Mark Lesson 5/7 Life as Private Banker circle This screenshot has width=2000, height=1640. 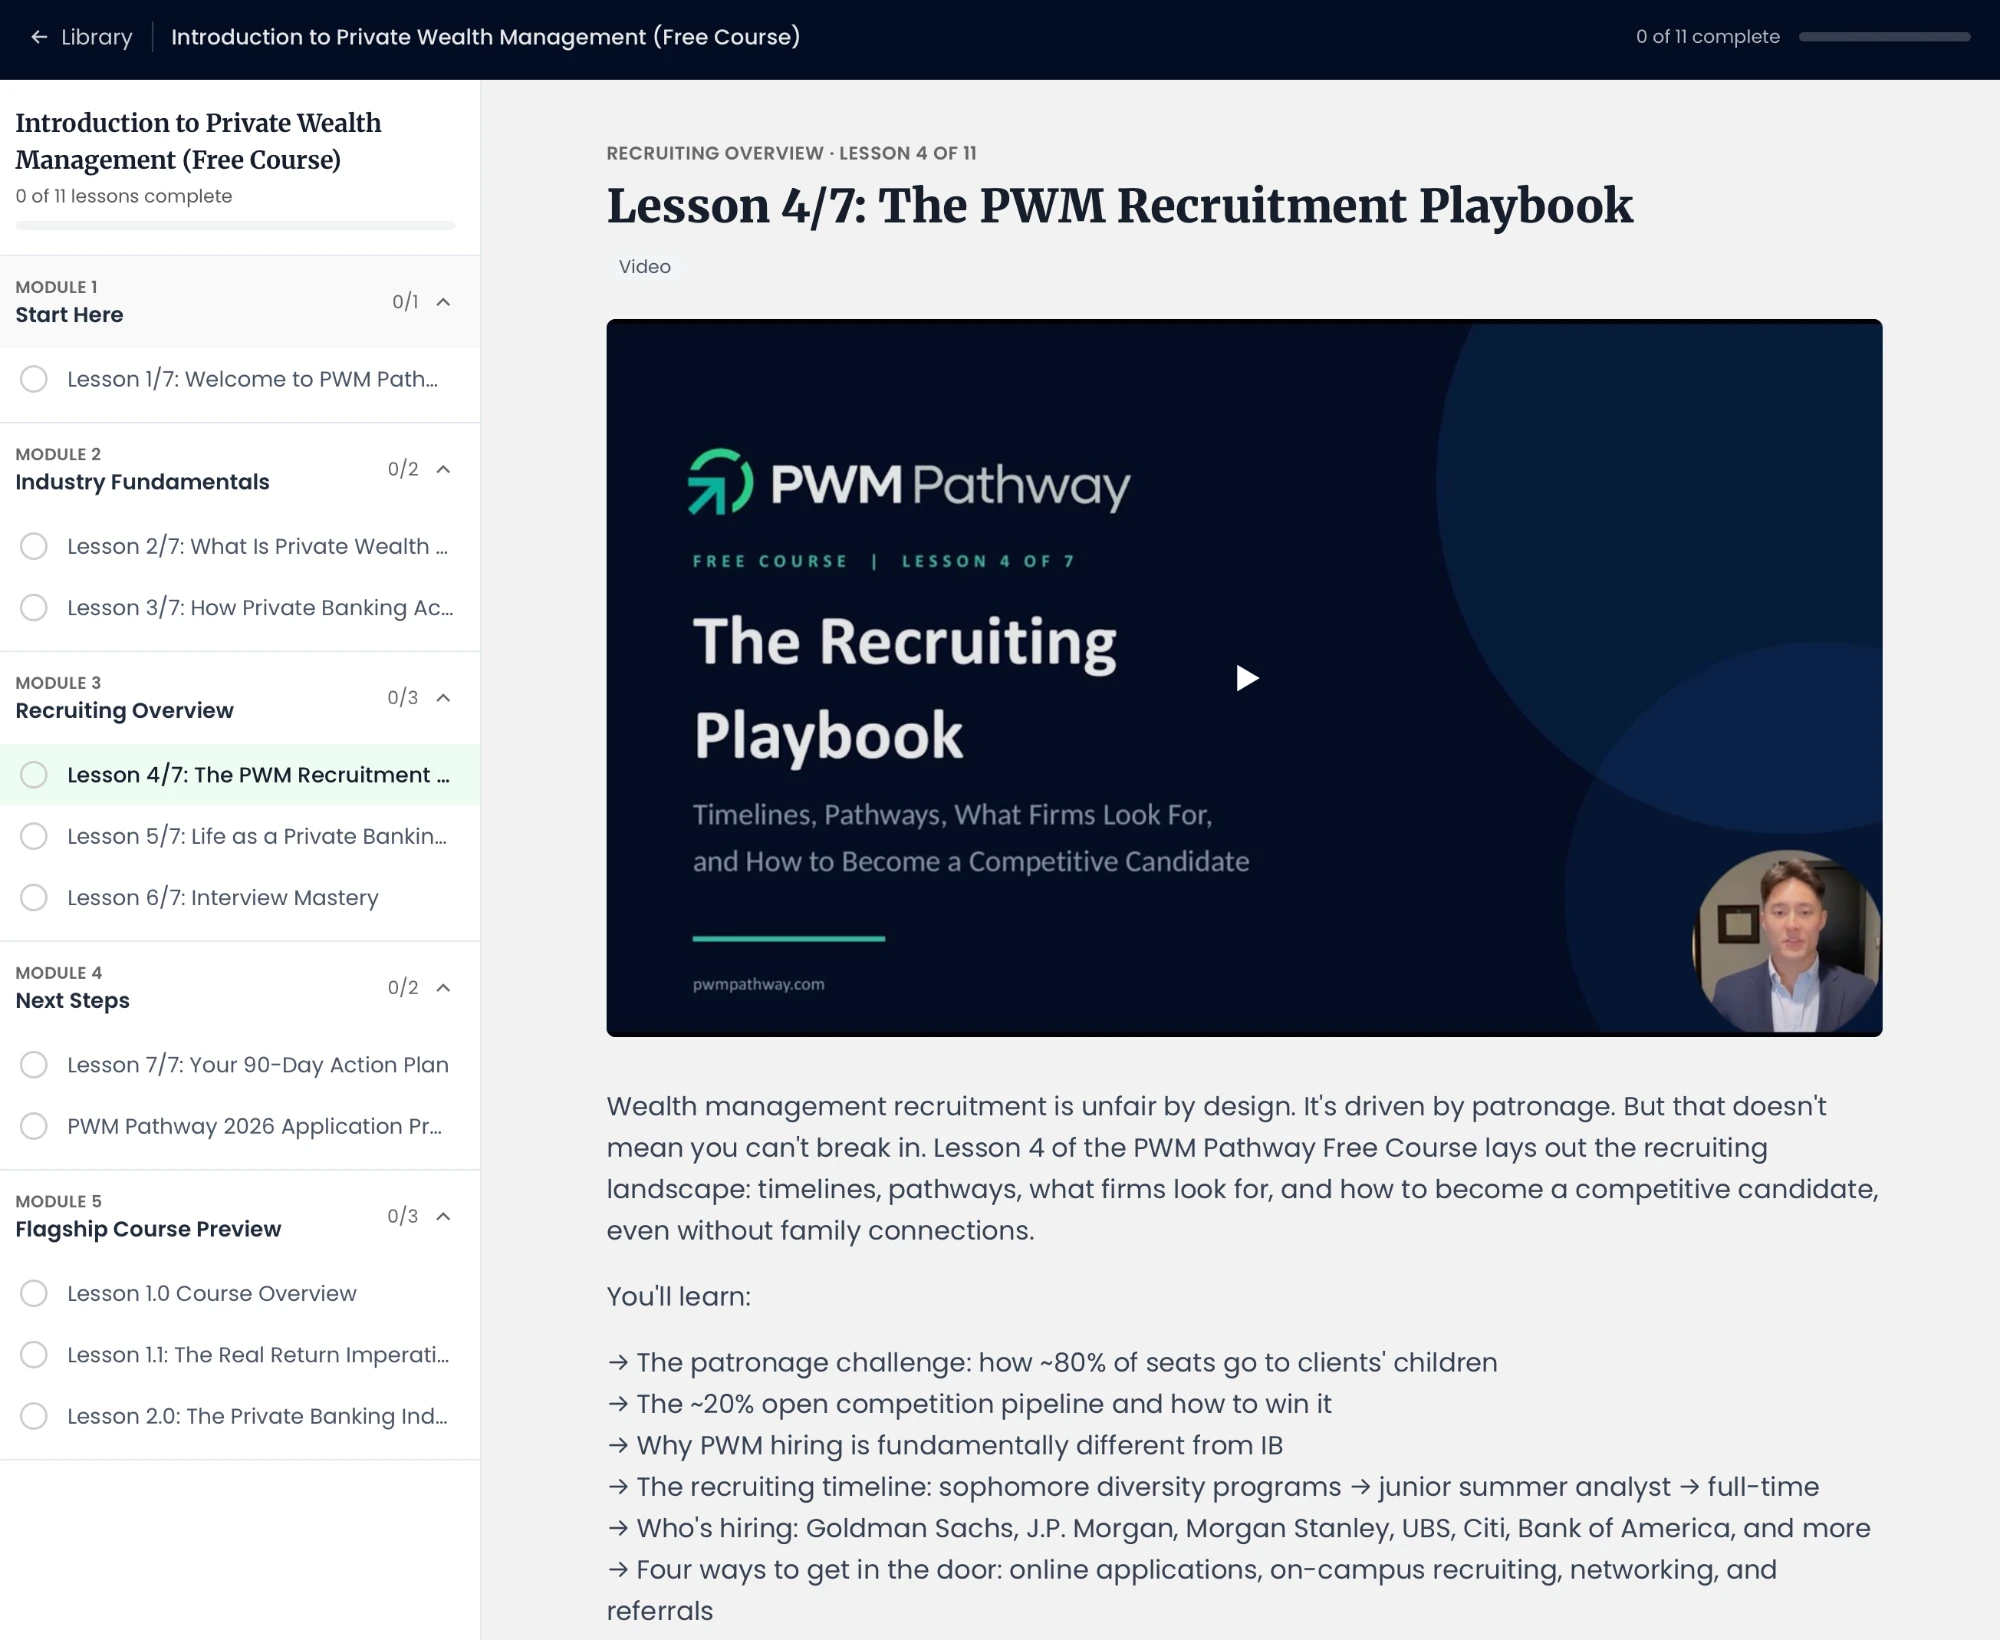pyautogui.click(x=34, y=836)
